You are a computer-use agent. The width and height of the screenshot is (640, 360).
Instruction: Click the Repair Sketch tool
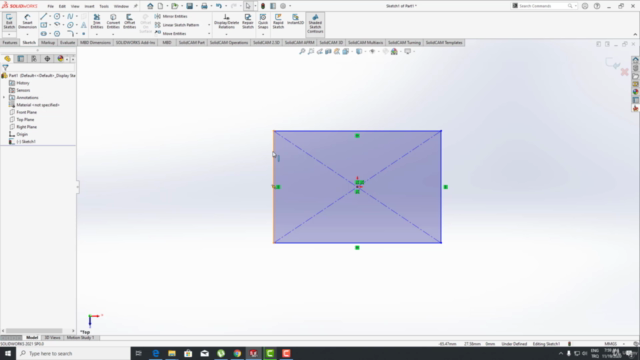click(x=248, y=21)
